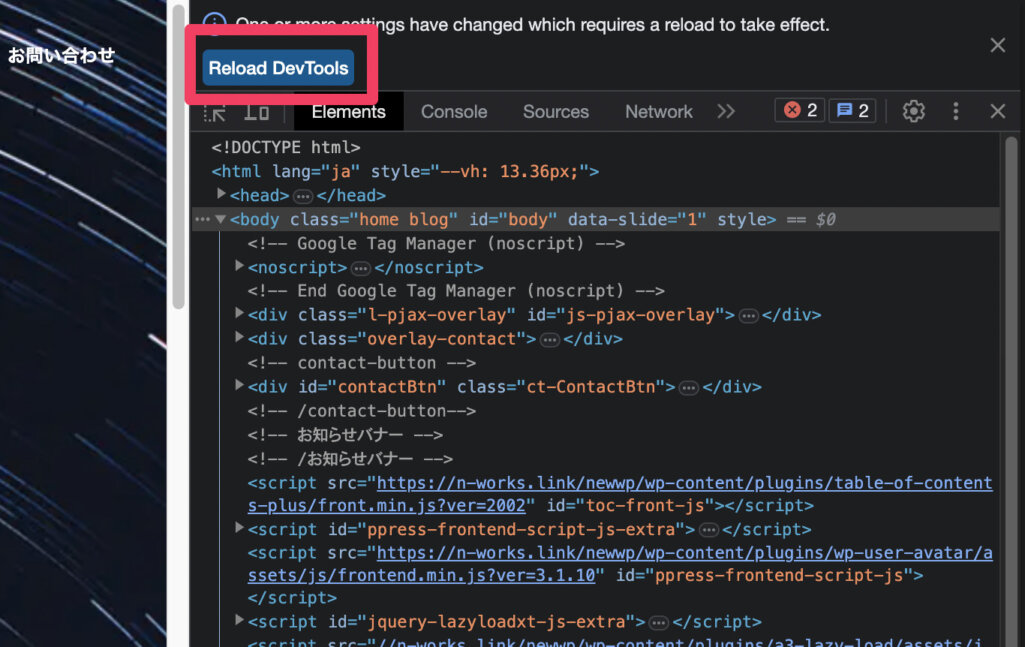
Task: Toggle the device toolbar icon
Action: (x=257, y=112)
